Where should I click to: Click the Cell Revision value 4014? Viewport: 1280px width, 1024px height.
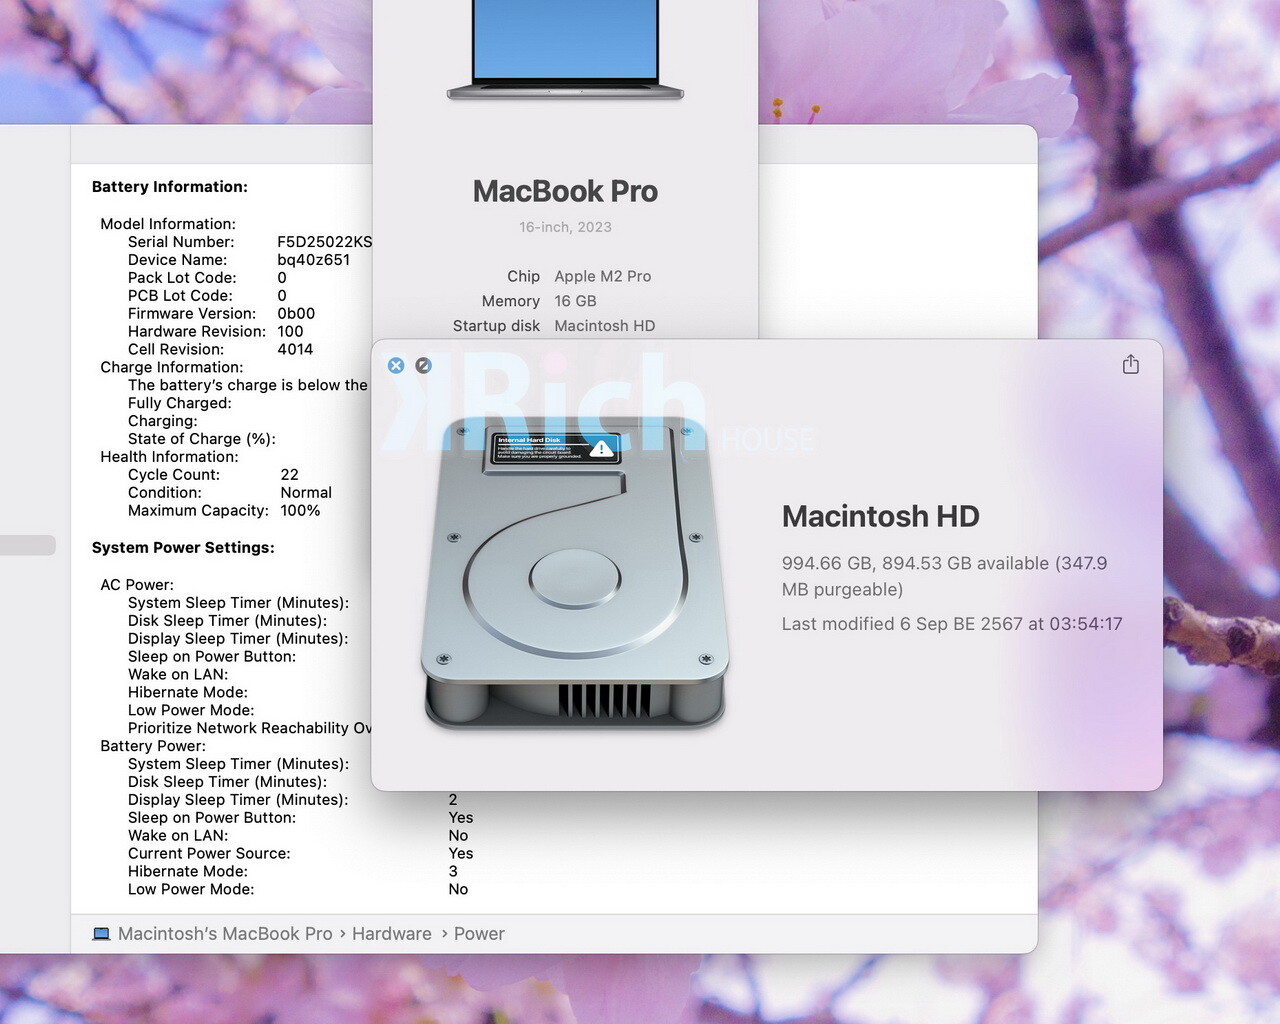[x=295, y=350]
